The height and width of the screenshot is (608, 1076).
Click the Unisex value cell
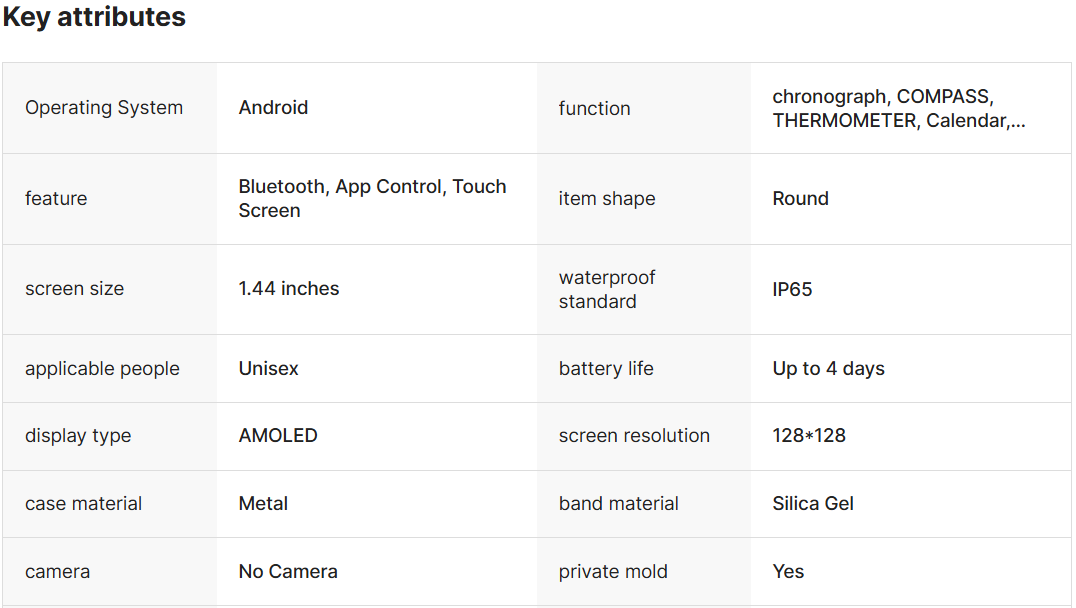pos(268,369)
